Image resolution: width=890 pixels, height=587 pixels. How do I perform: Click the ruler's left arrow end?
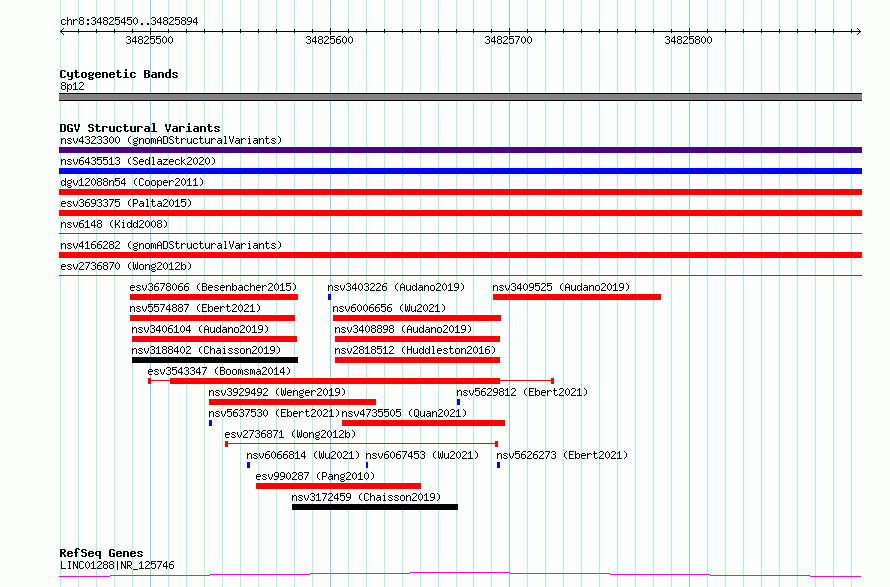[63, 31]
